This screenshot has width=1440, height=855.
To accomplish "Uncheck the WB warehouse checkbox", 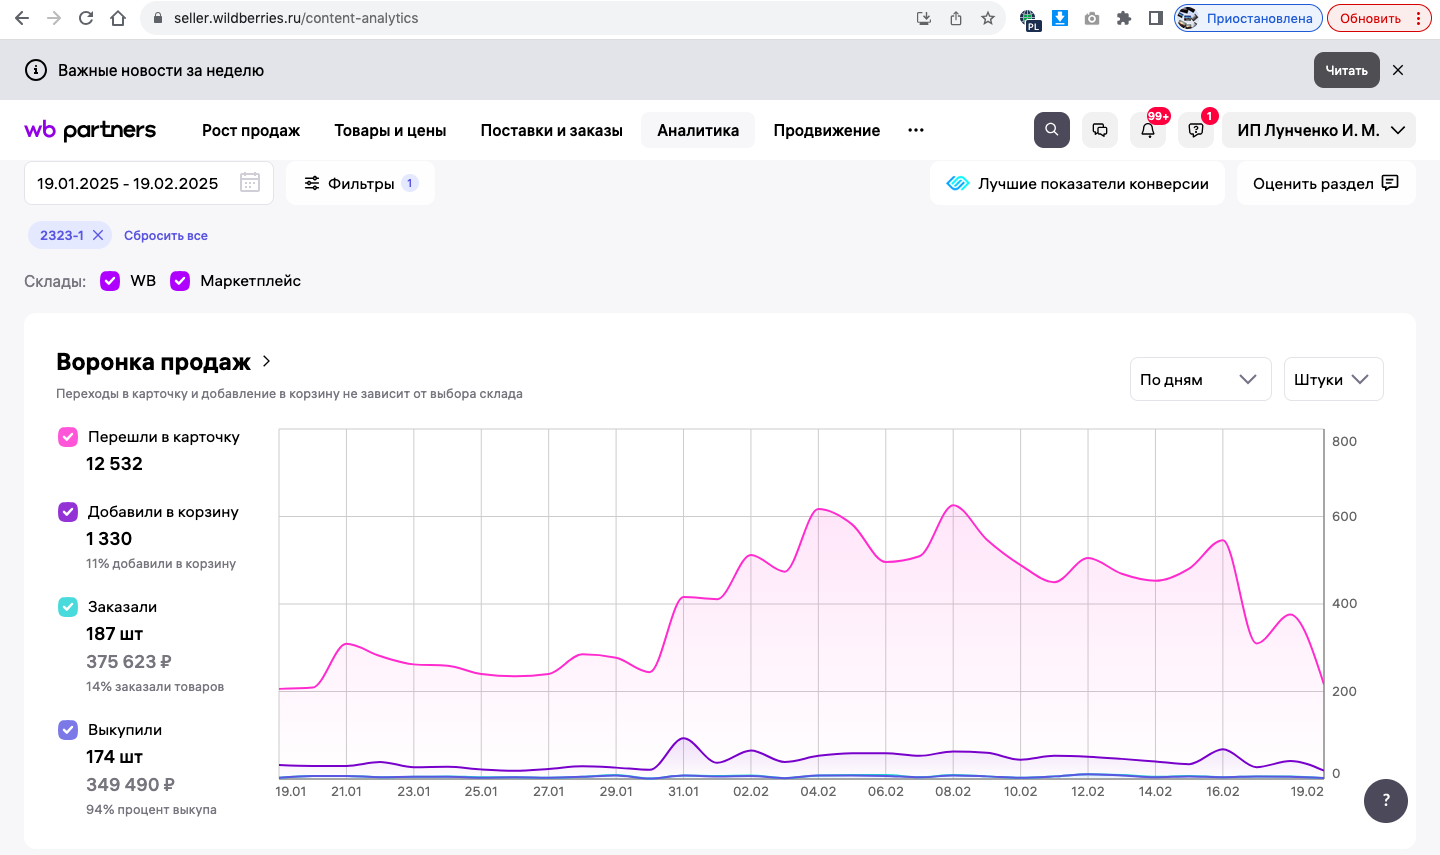I will [x=110, y=281].
